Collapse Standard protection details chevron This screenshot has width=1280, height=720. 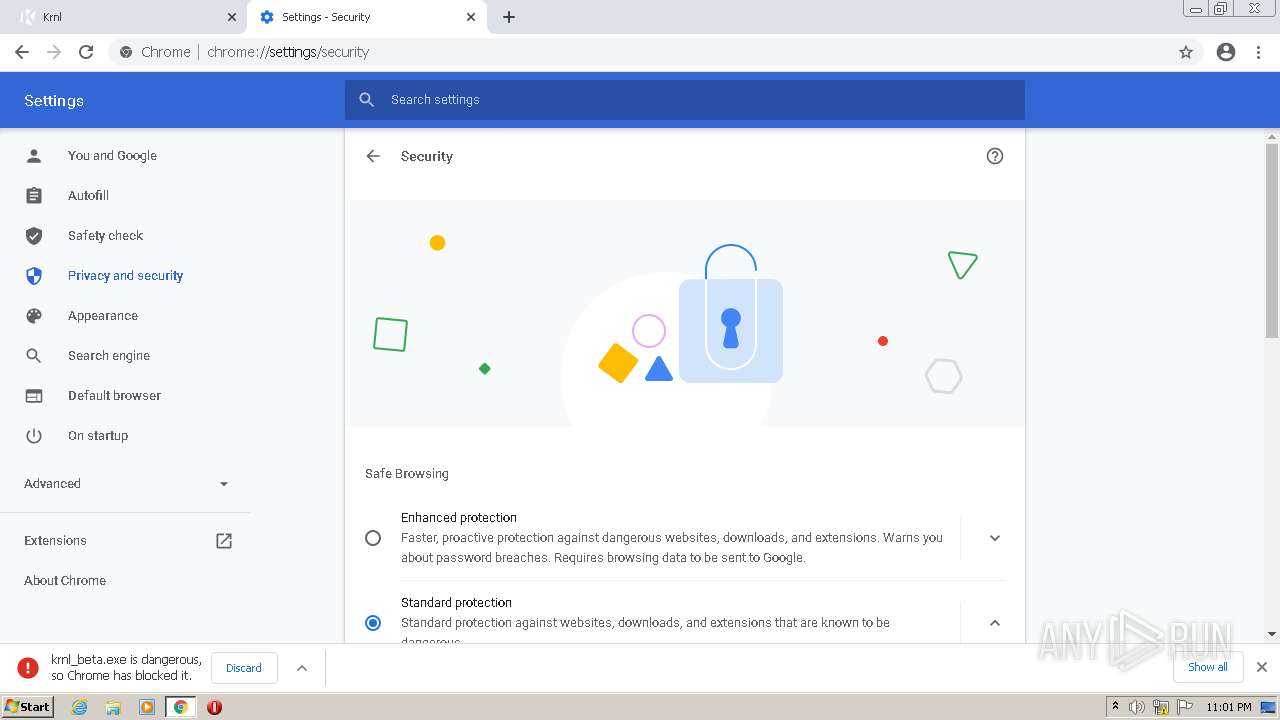coord(995,623)
